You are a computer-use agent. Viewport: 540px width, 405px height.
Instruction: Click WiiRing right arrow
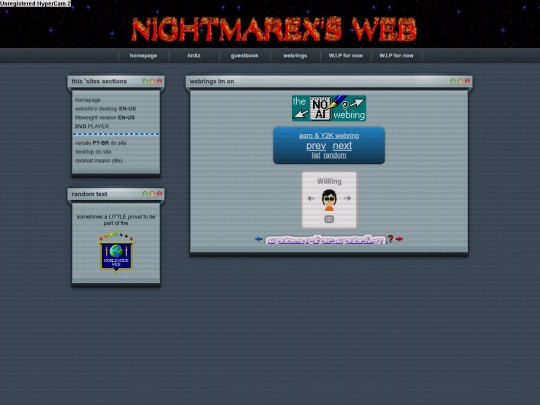click(x=347, y=198)
